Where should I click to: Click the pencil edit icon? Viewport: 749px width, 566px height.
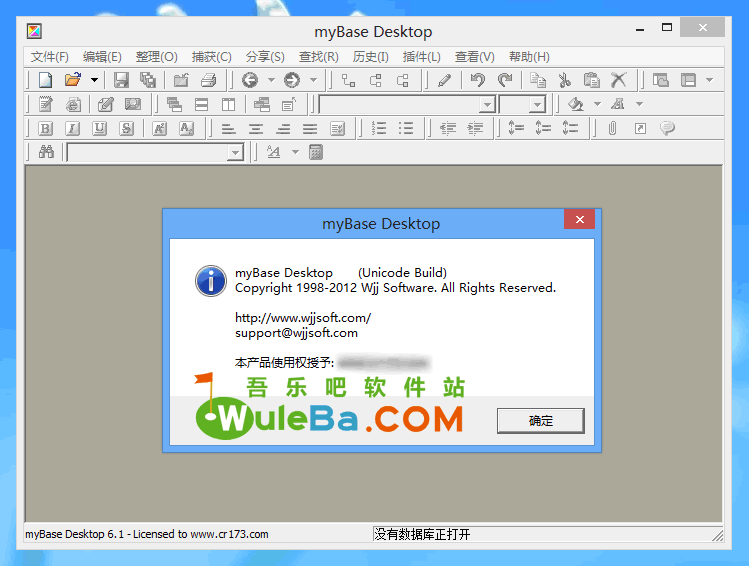444,80
